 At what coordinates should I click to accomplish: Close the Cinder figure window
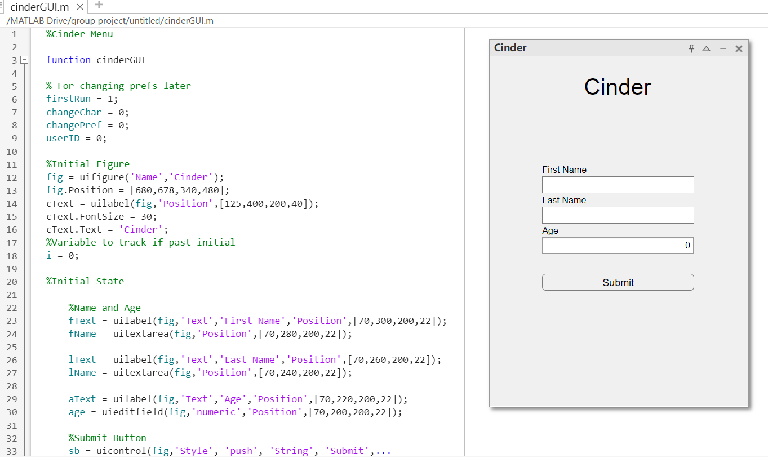pyautogui.click(x=739, y=48)
